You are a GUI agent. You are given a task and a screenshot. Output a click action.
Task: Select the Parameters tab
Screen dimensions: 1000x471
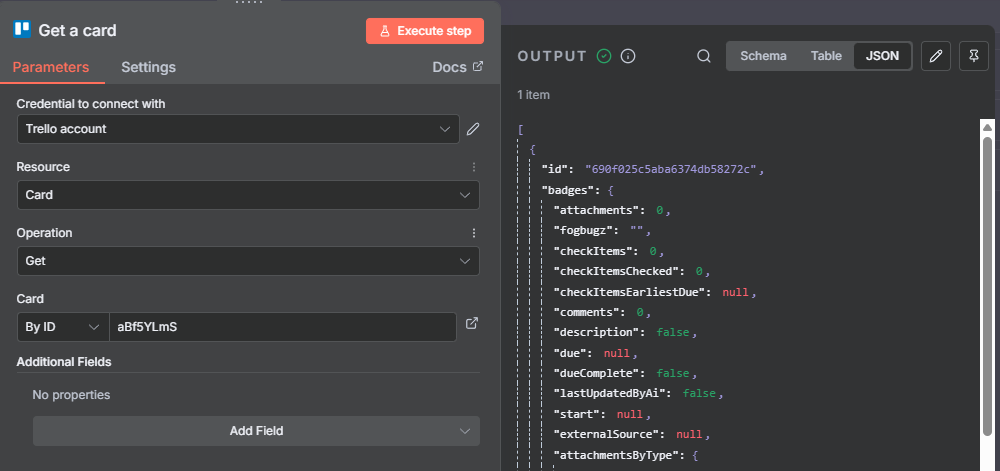pyautogui.click(x=51, y=67)
